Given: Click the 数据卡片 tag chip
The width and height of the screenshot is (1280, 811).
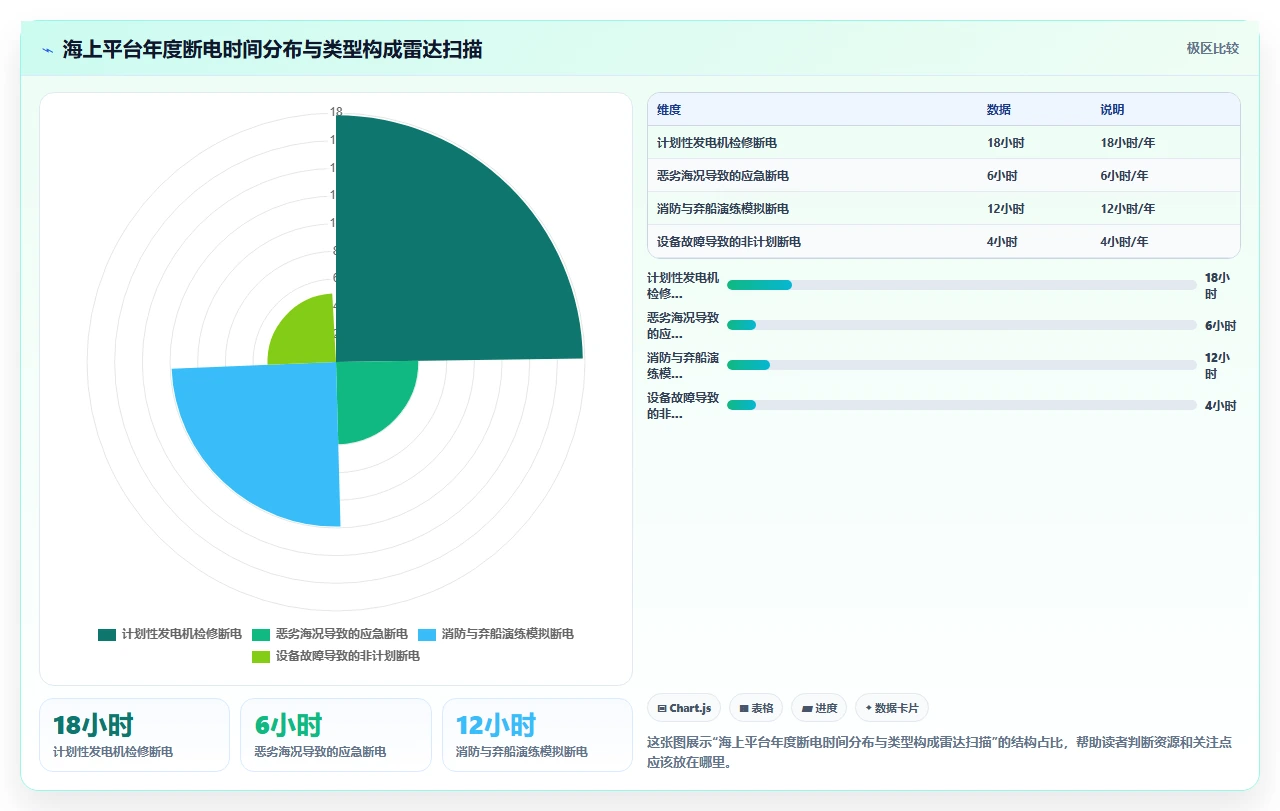Looking at the screenshot, I should 891,708.
